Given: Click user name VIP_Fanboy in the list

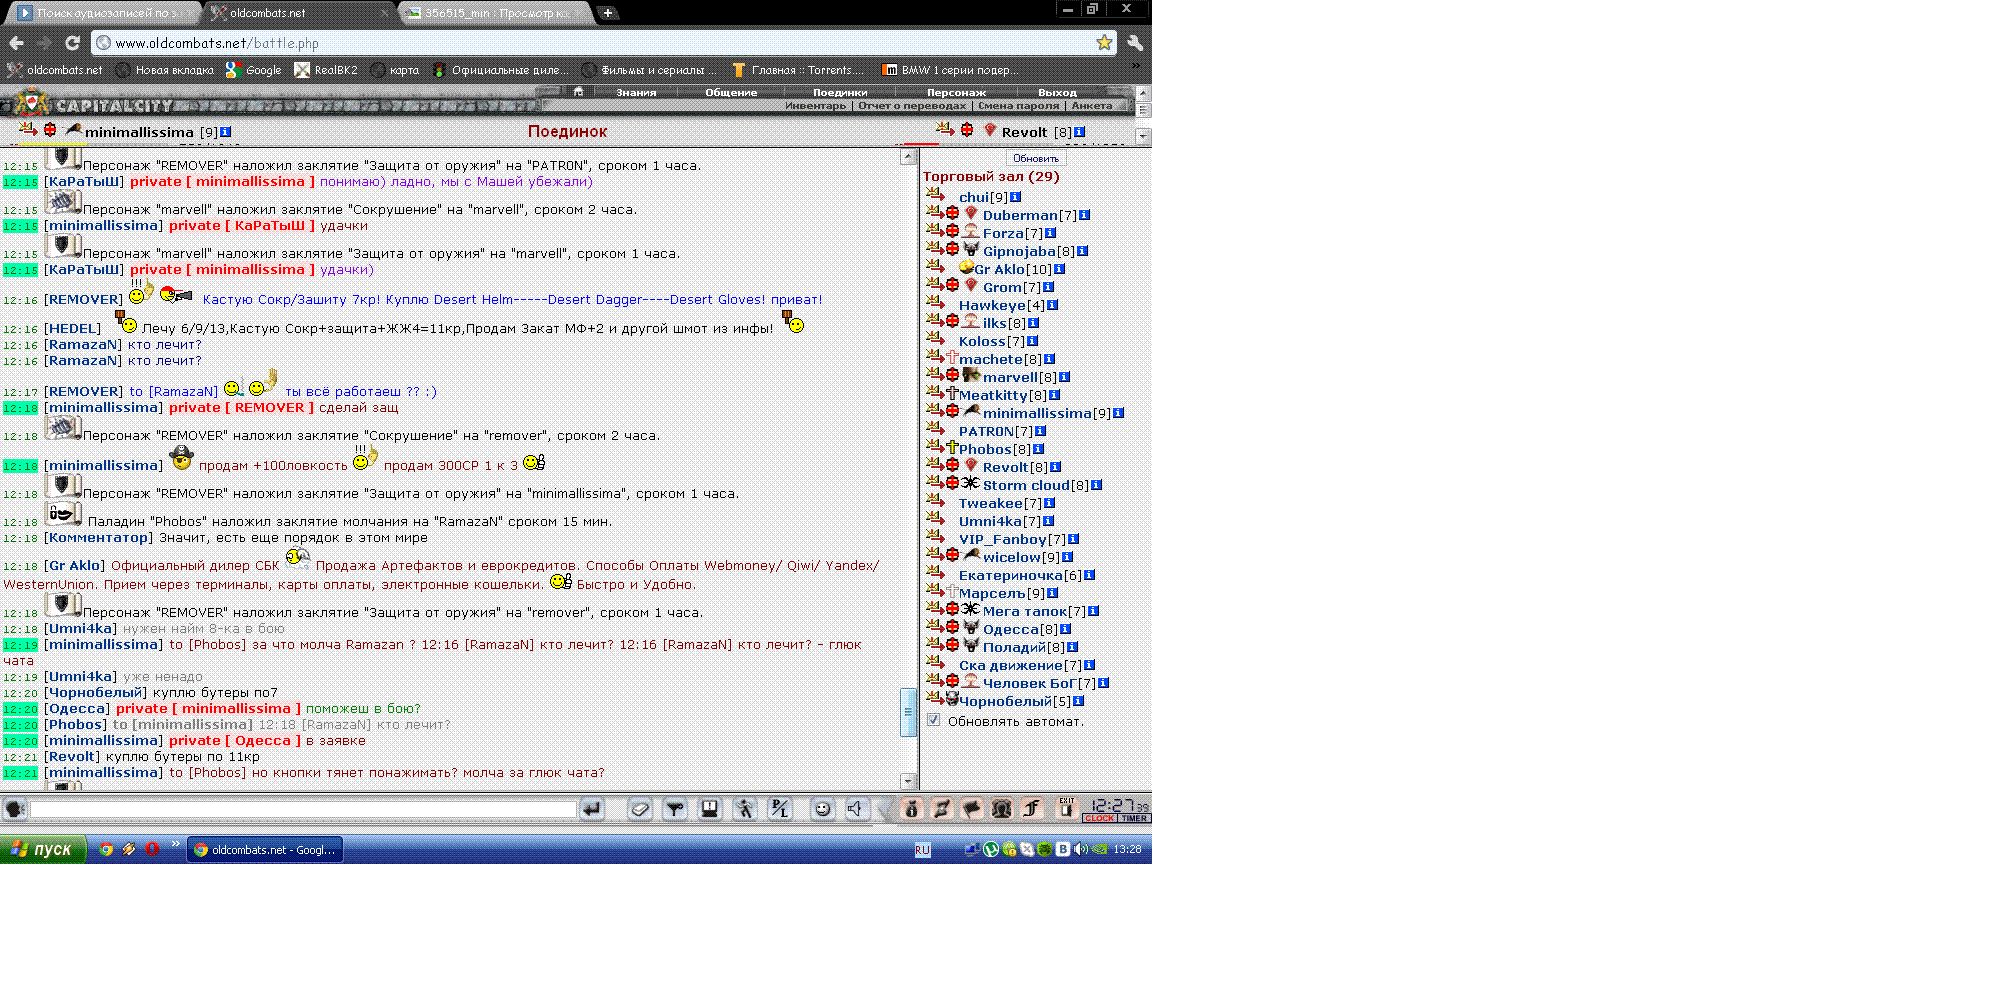Looking at the screenshot, I should [1002, 539].
